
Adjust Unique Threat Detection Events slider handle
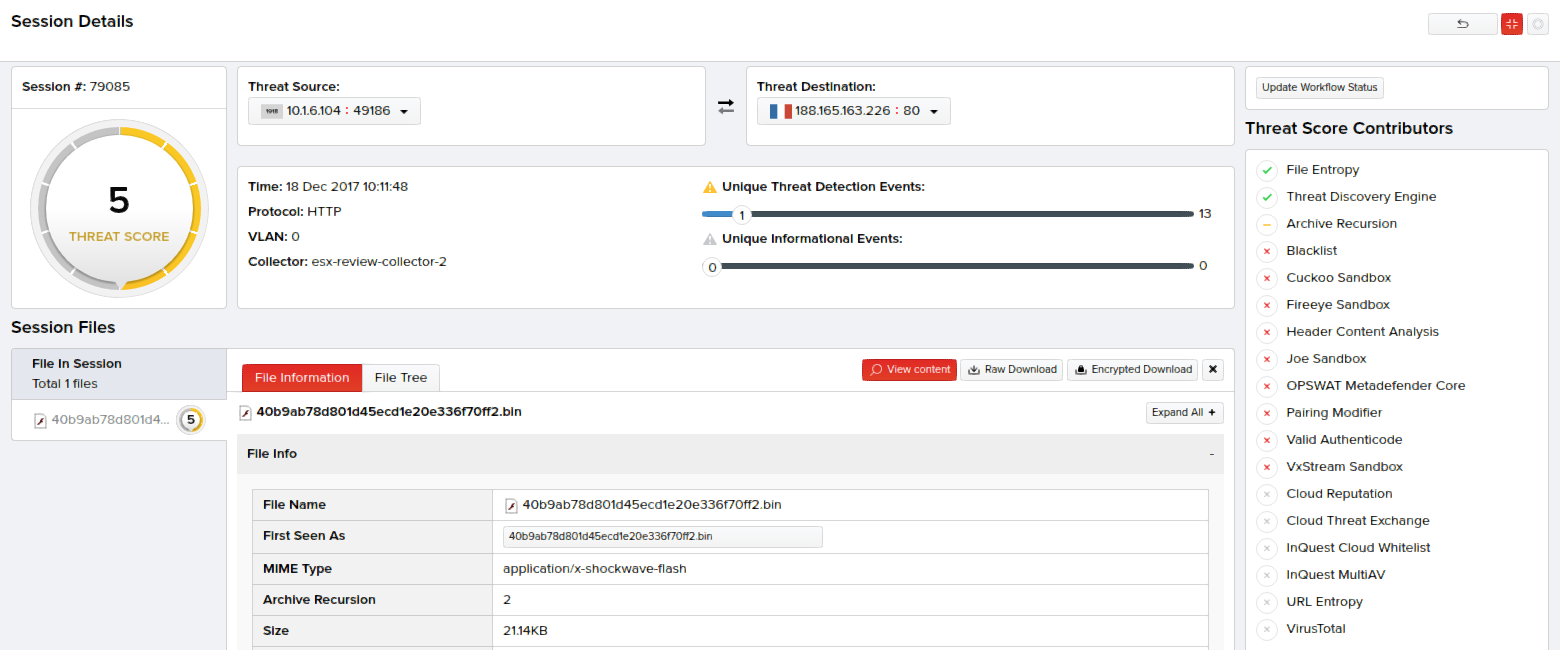click(x=741, y=214)
